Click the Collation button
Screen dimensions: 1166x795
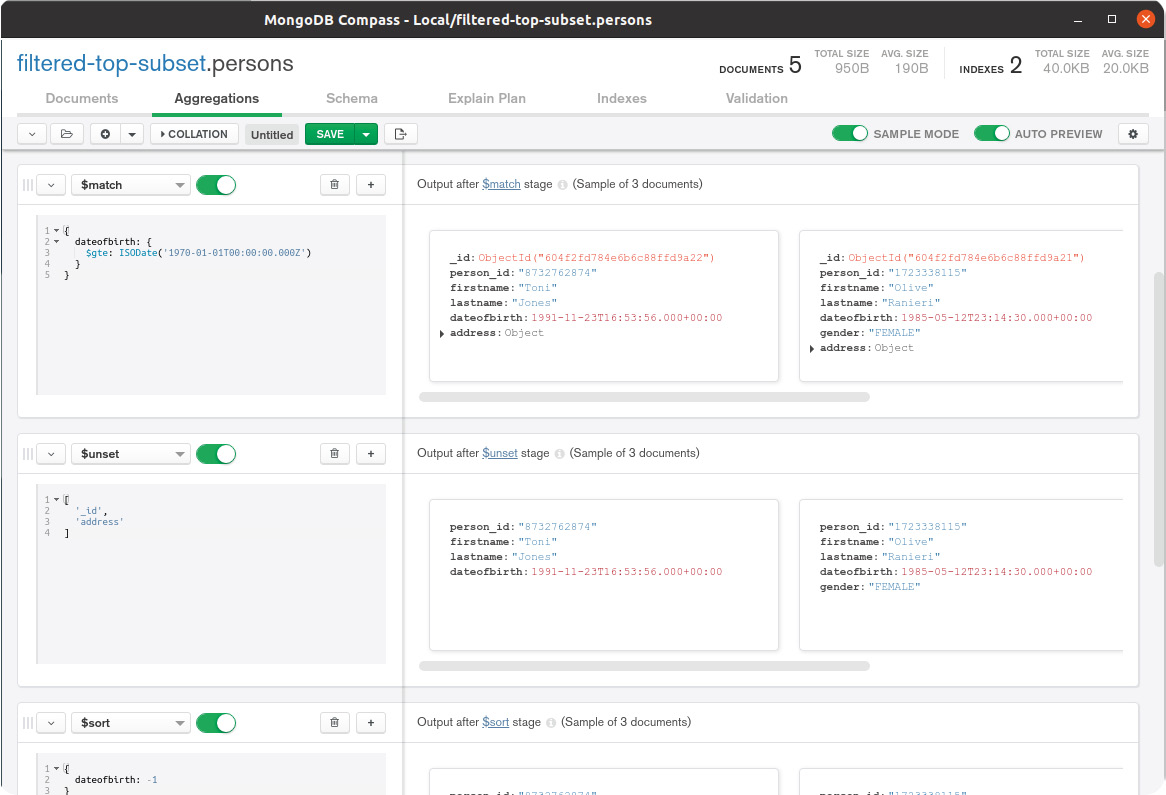[x=194, y=134]
